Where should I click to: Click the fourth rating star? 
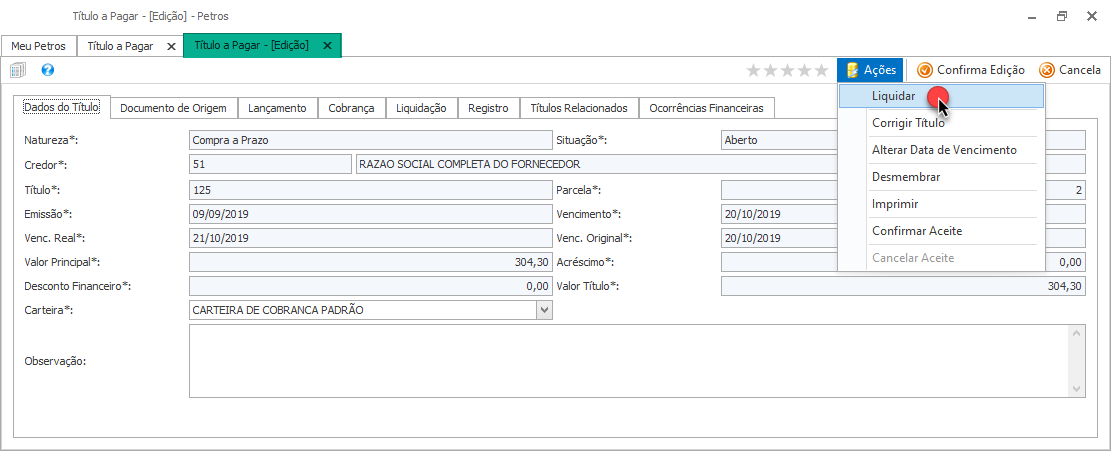804,70
